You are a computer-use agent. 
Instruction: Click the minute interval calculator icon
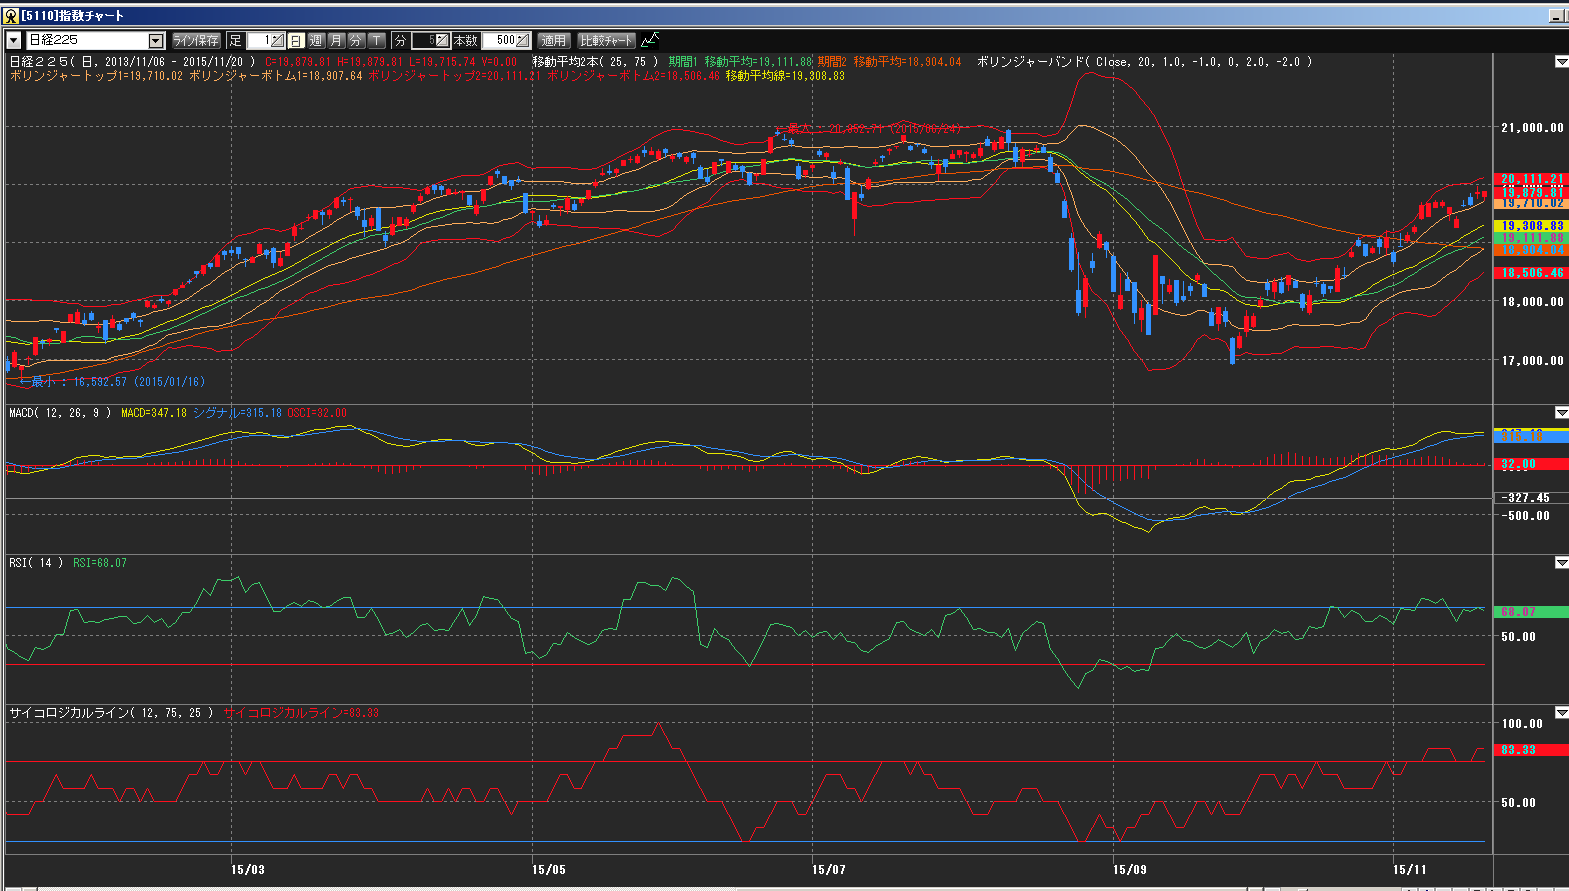click(440, 40)
